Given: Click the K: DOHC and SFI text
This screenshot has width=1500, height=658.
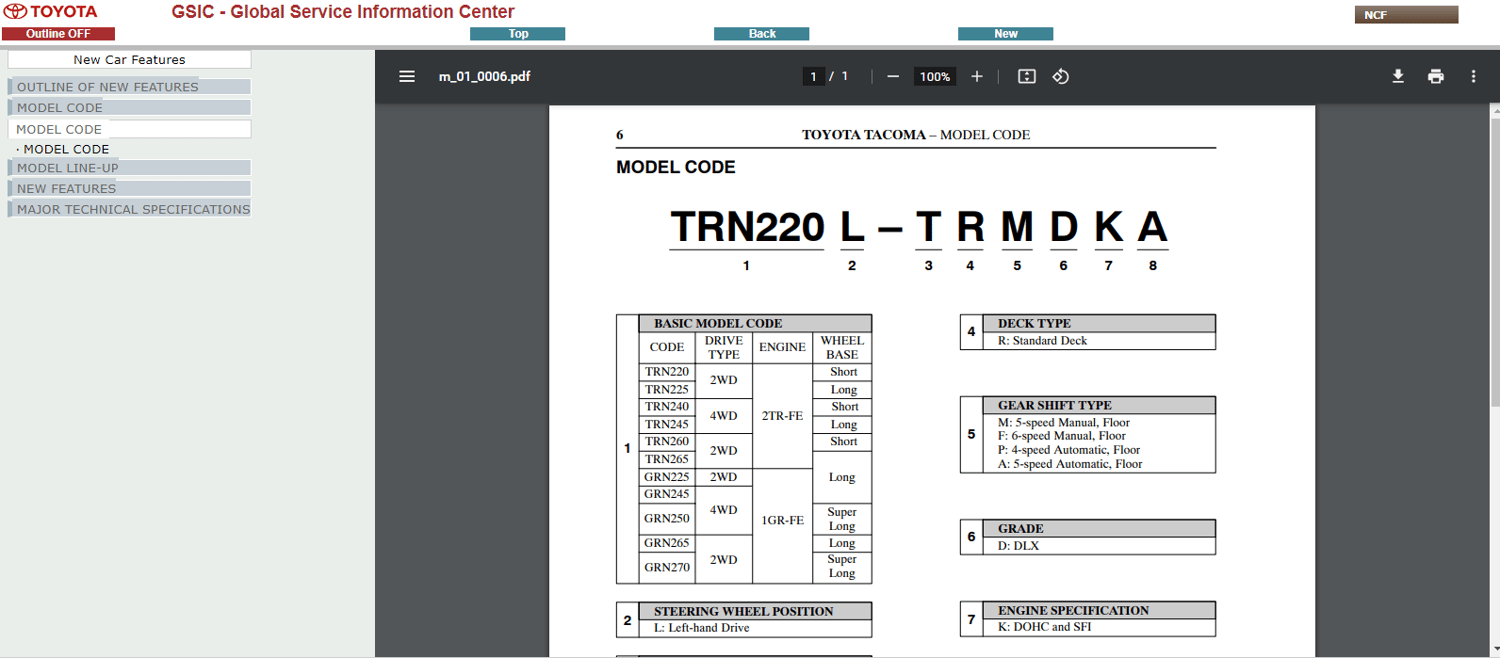Looking at the screenshot, I should click(x=1044, y=627).
